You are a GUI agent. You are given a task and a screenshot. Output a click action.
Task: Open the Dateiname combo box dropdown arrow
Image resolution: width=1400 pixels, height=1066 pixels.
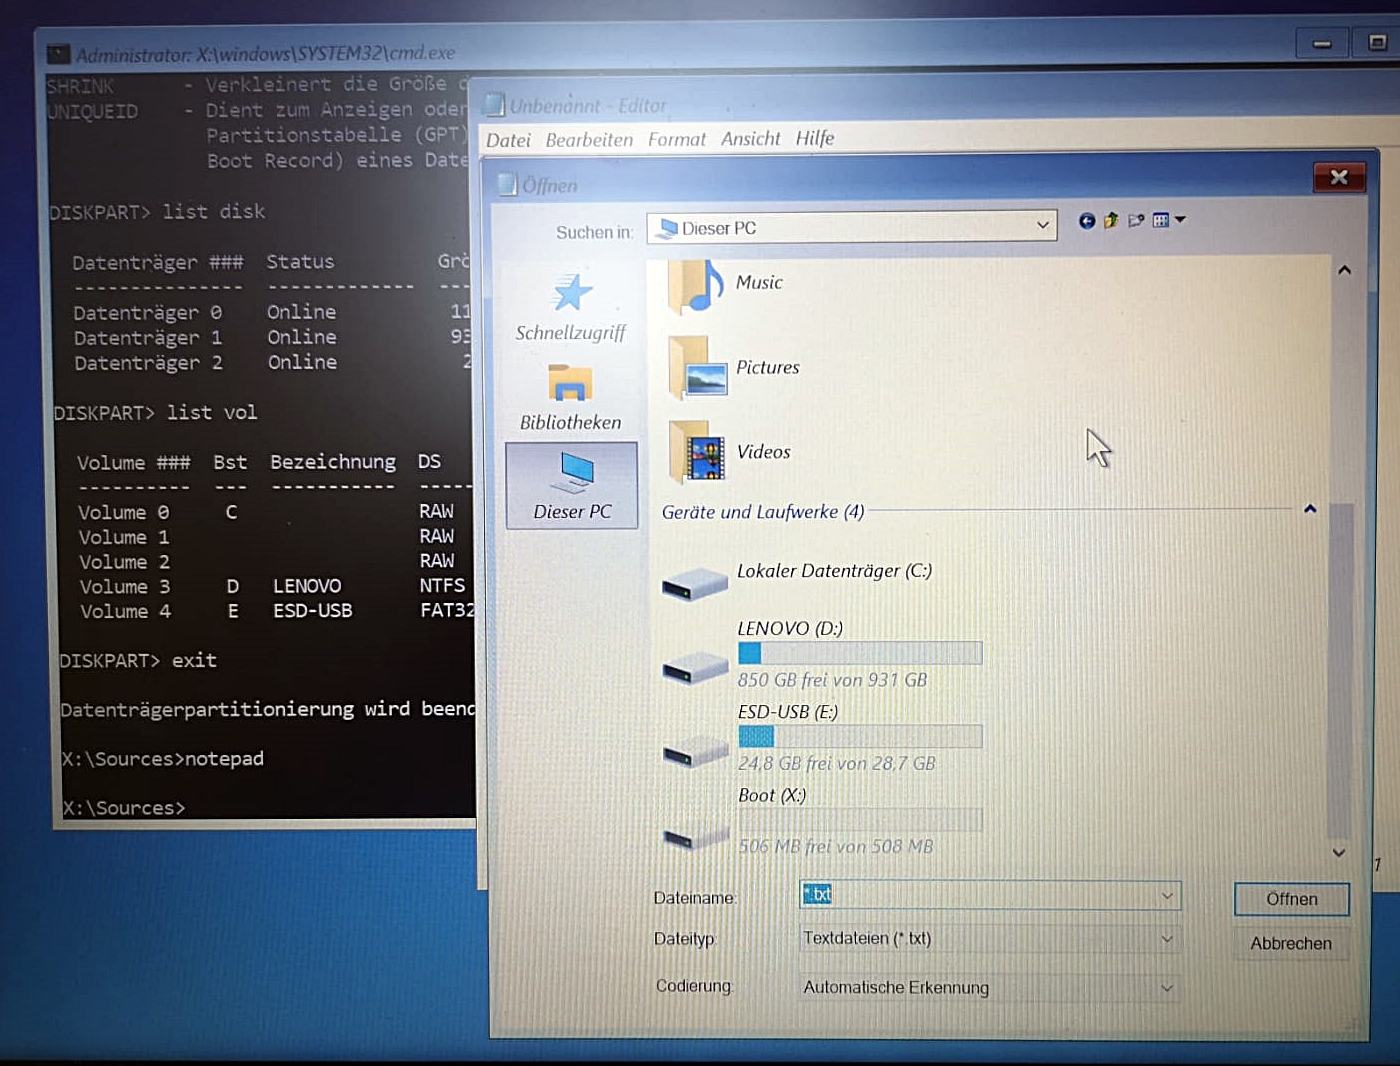(1167, 896)
